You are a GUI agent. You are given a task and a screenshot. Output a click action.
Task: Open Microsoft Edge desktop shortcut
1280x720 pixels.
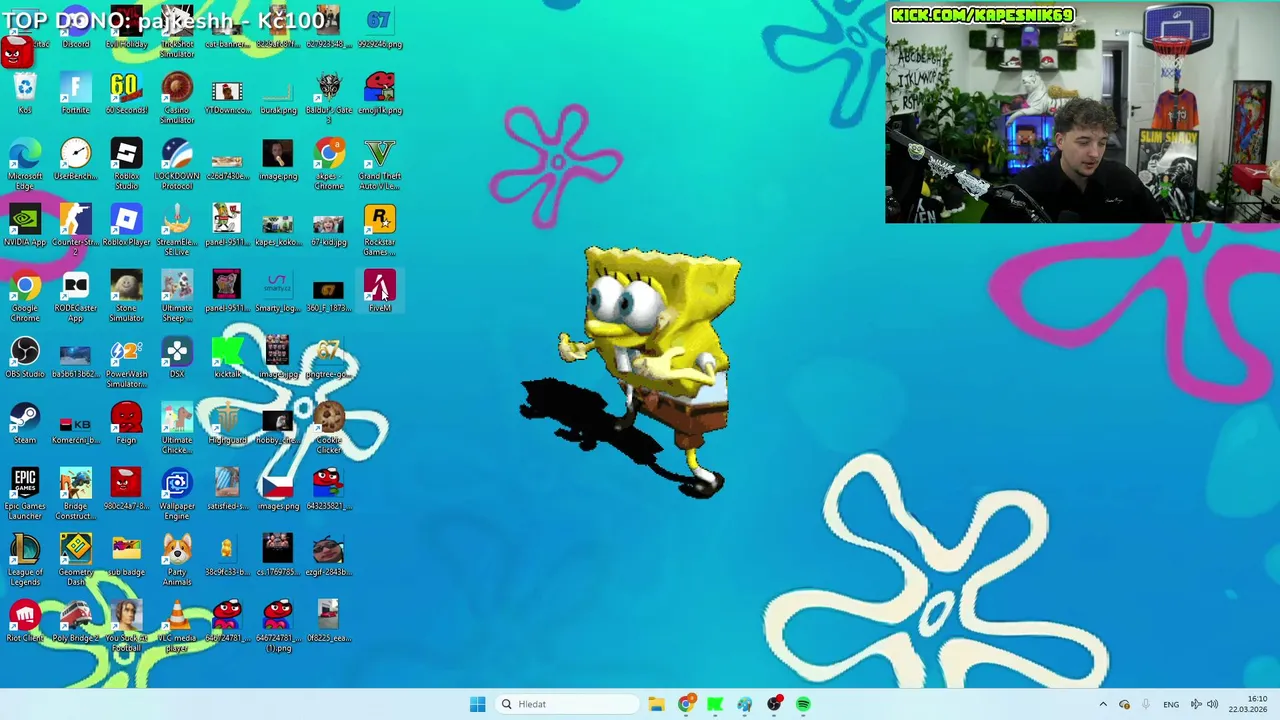25,164
